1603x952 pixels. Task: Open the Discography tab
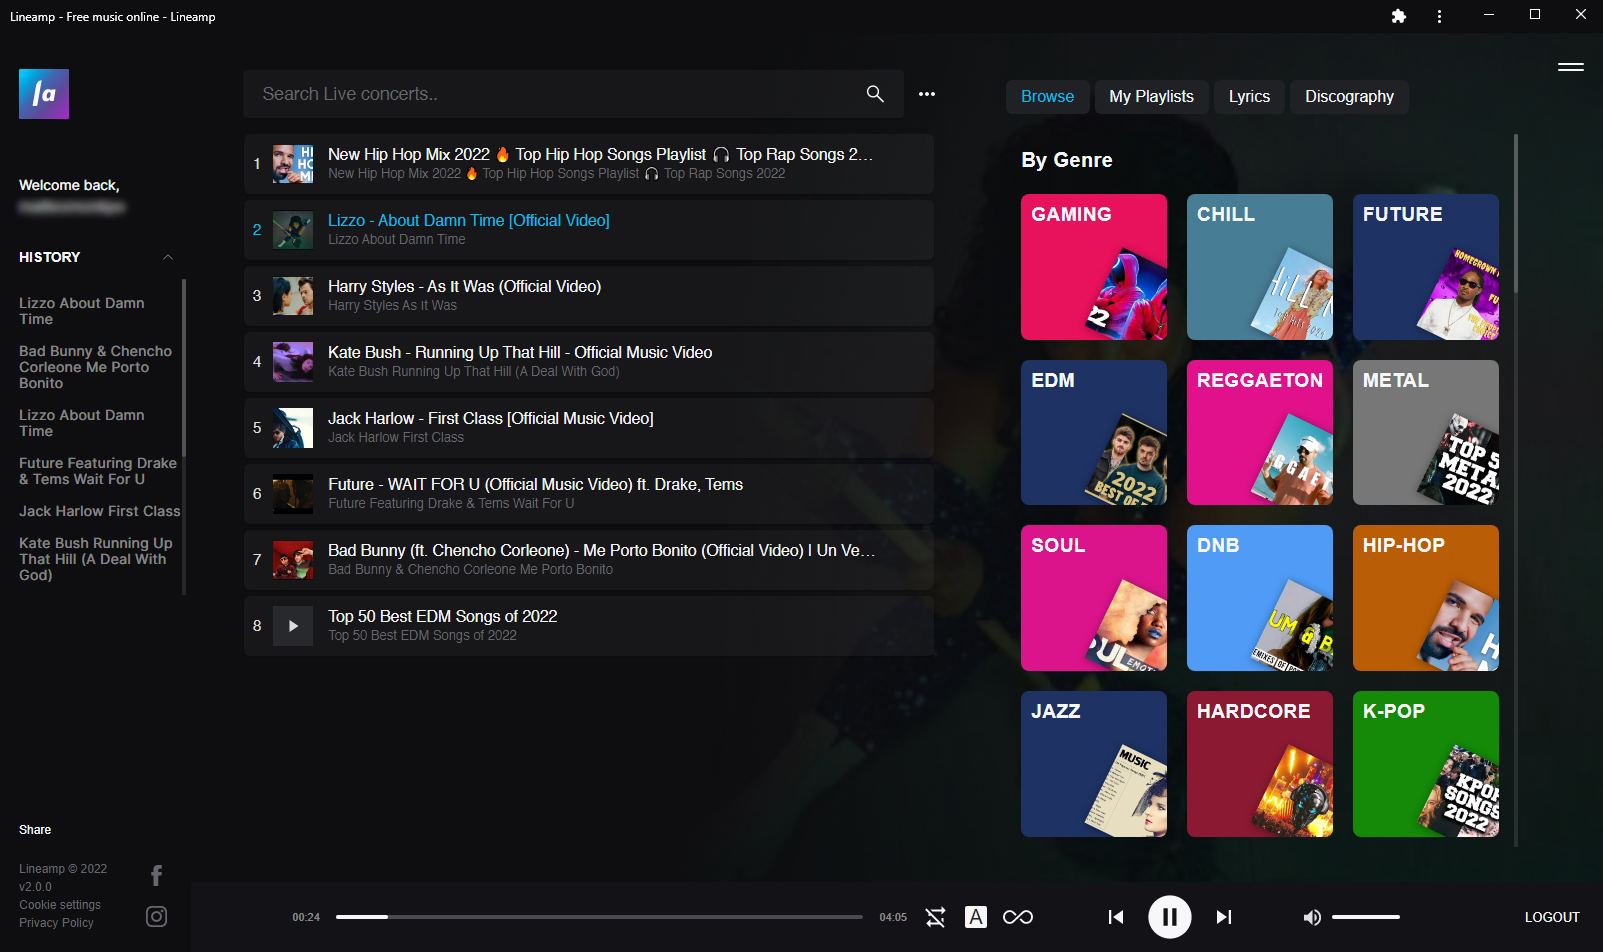(x=1349, y=96)
